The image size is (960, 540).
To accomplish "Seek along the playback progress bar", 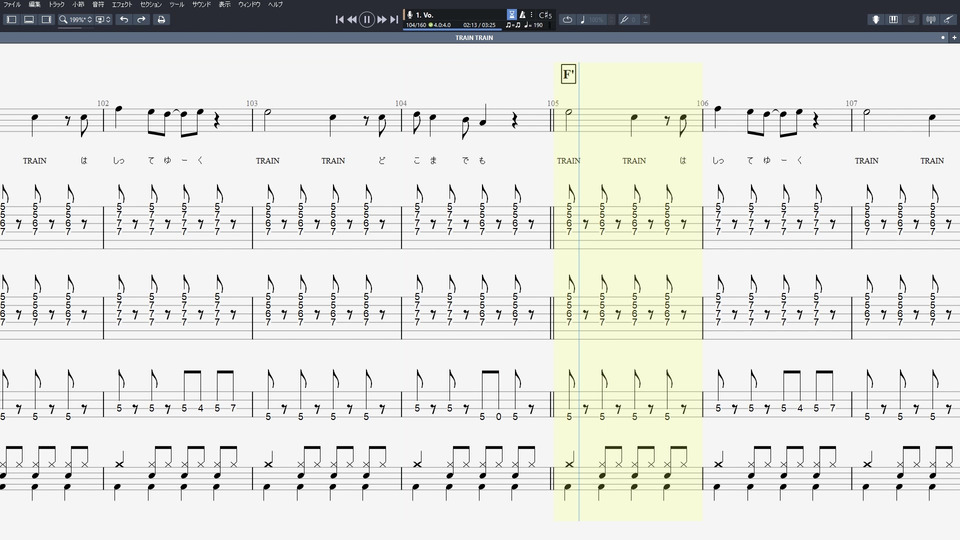I will tap(452, 29).
